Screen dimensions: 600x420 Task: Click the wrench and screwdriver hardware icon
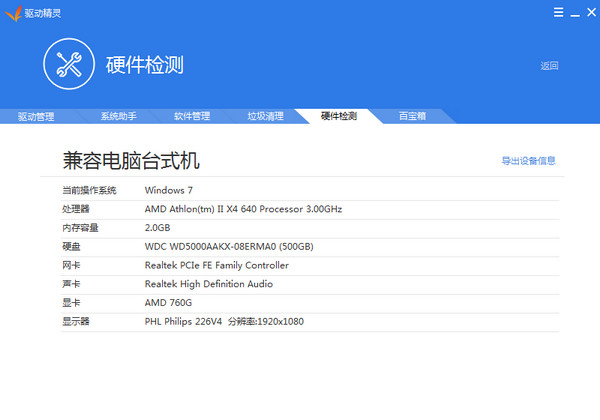point(69,65)
